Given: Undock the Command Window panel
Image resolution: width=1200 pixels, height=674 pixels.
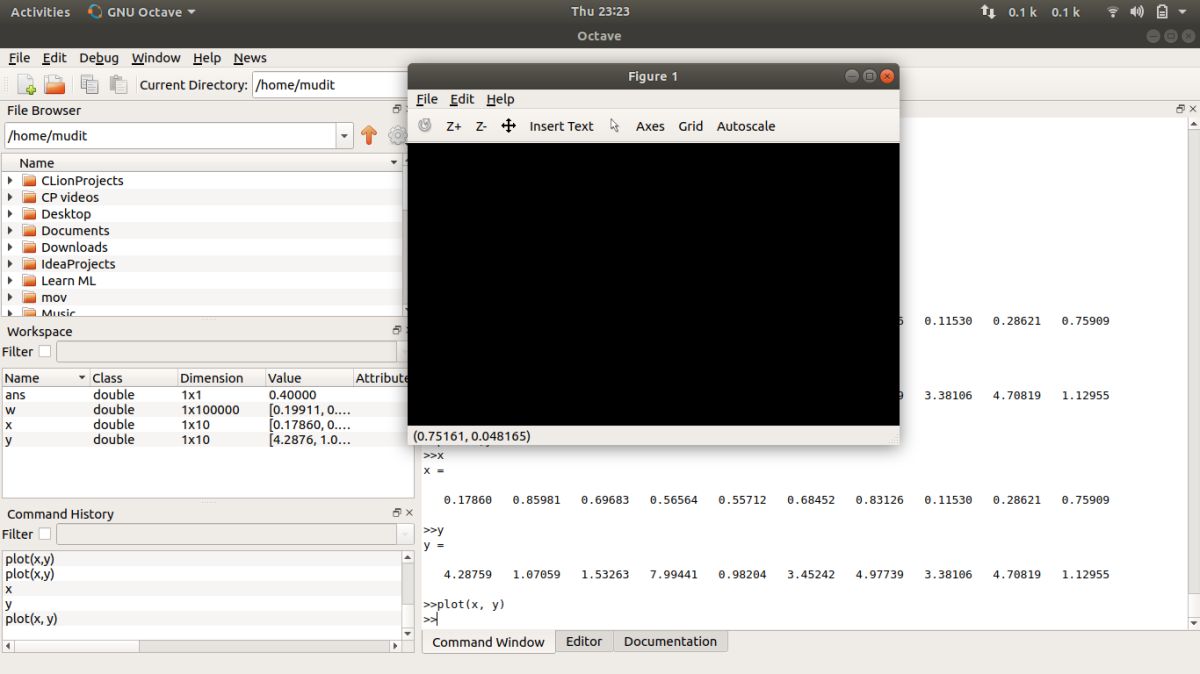Looking at the screenshot, I should coord(1181,109).
